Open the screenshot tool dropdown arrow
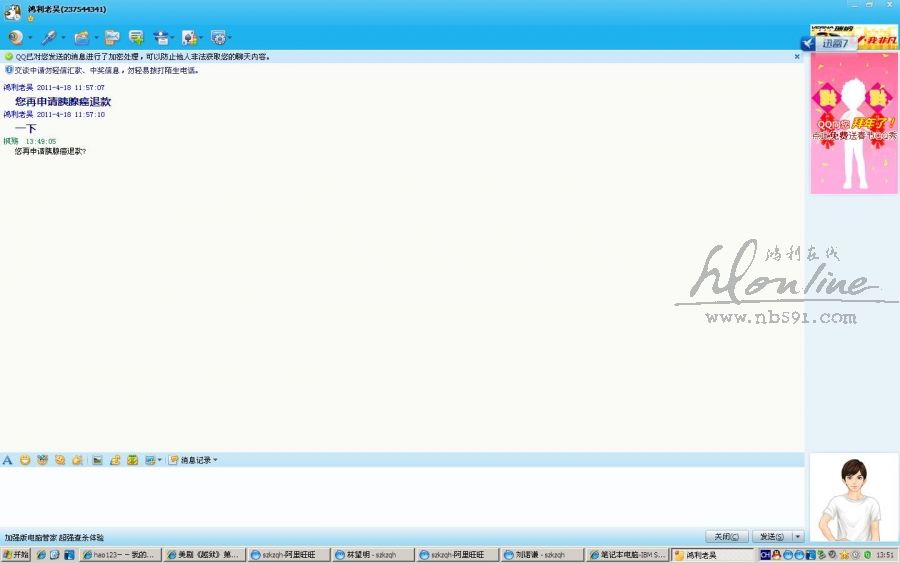This screenshot has width=900, height=563. [x=160, y=460]
